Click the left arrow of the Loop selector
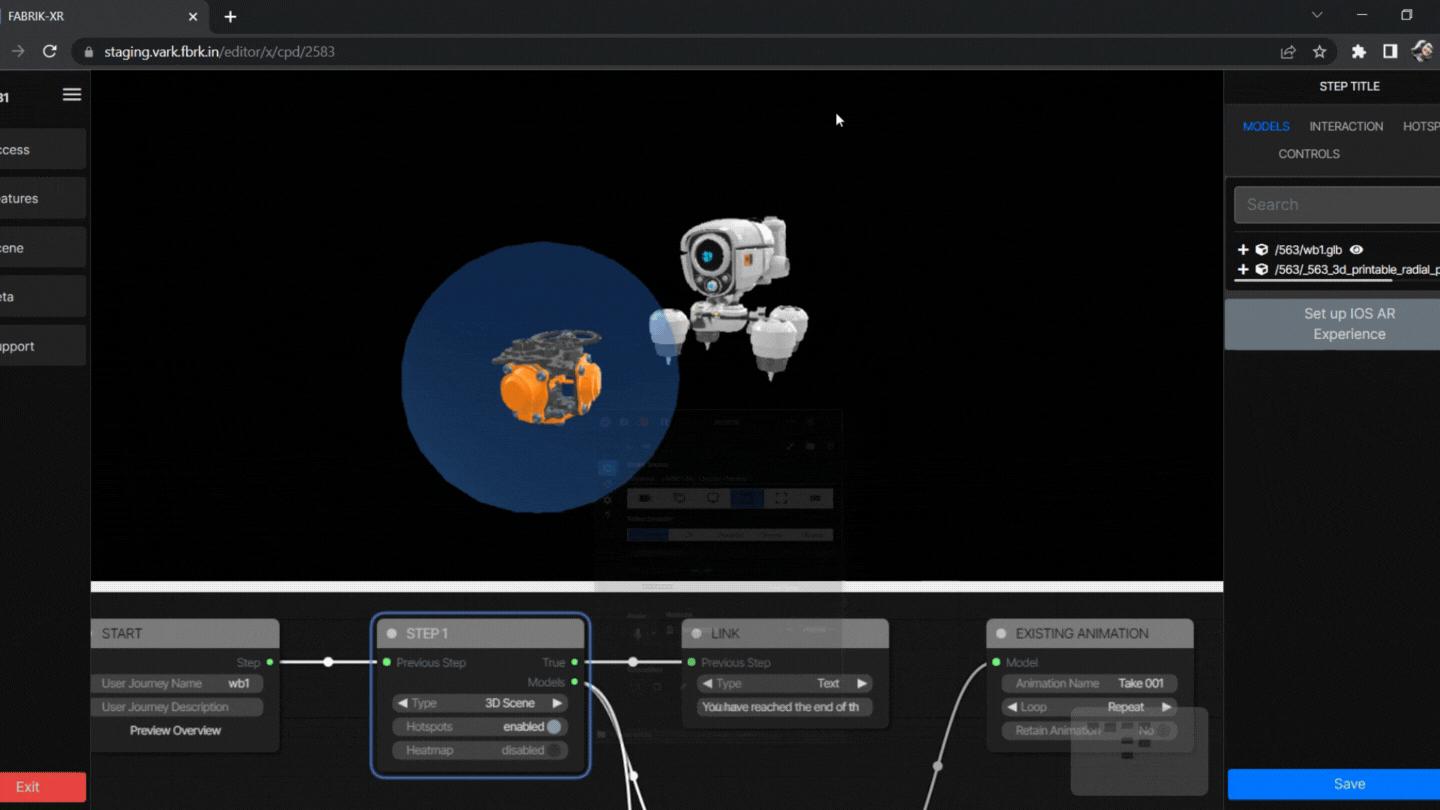This screenshot has width=1440, height=810. 1012,707
